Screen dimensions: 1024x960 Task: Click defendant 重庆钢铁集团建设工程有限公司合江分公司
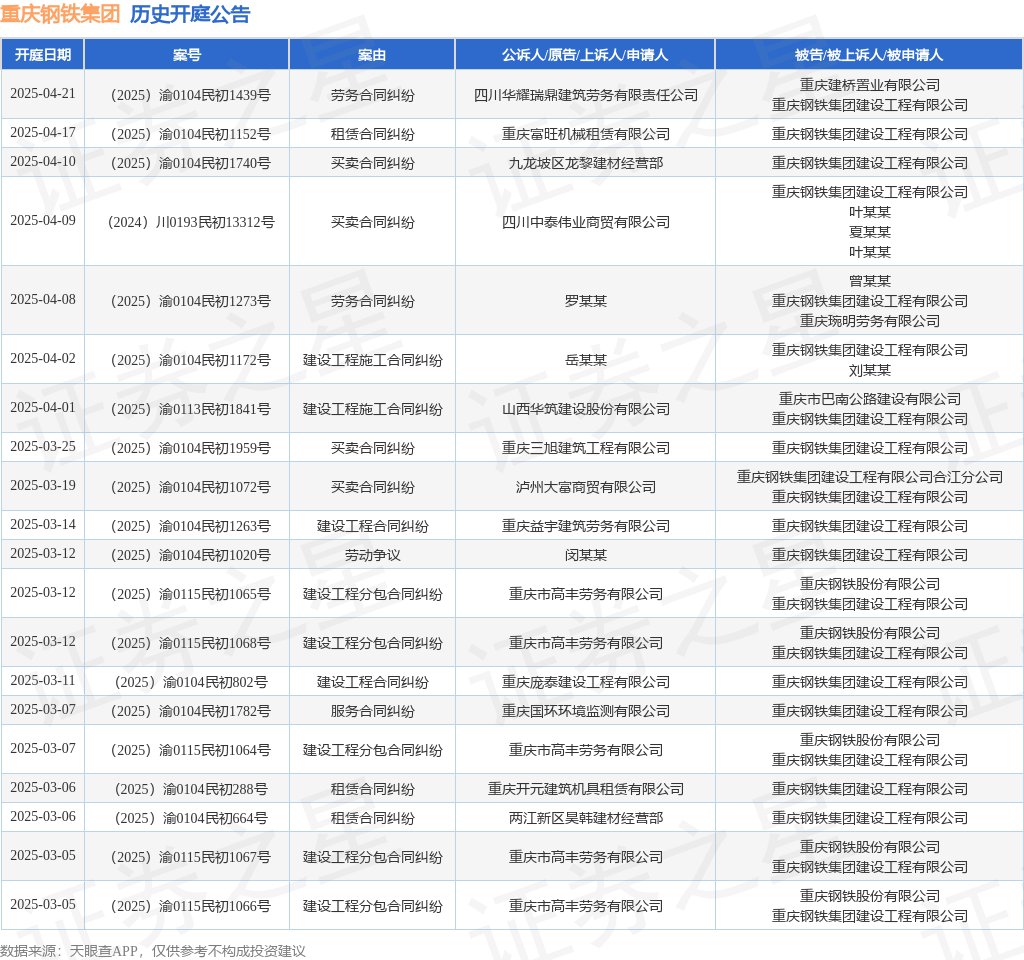870,477
